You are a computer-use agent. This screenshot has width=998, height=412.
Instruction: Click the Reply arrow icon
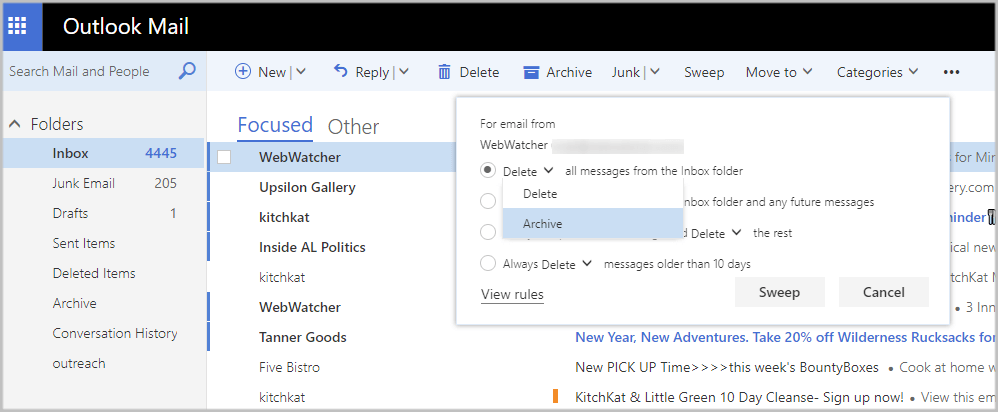coord(341,71)
